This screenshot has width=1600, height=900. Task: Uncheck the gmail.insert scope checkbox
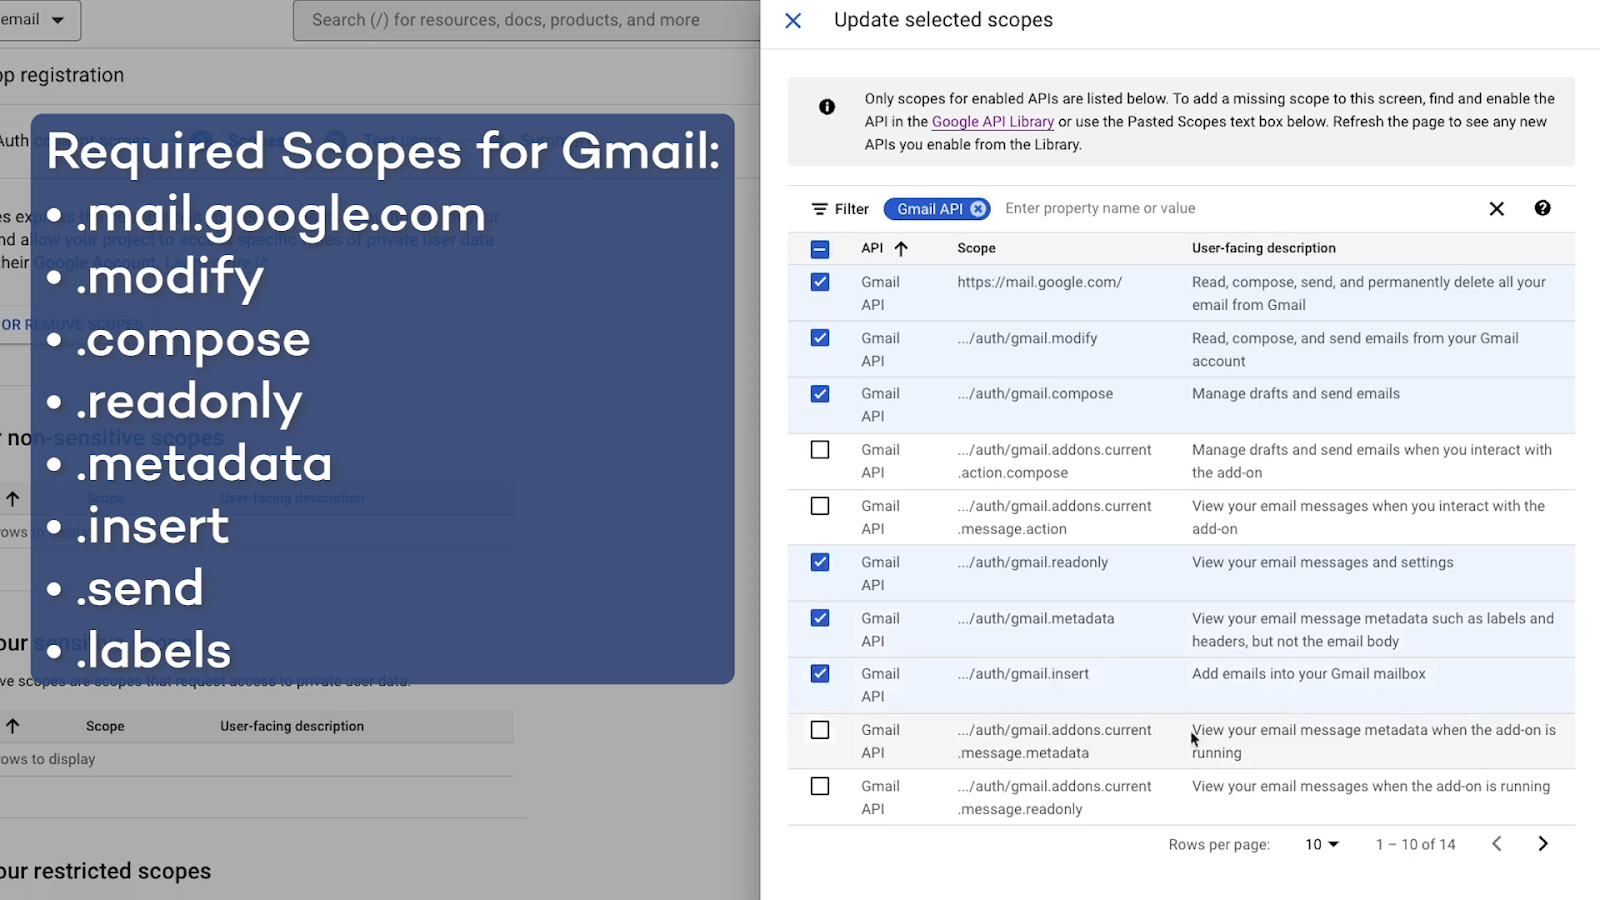pos(820,674)
